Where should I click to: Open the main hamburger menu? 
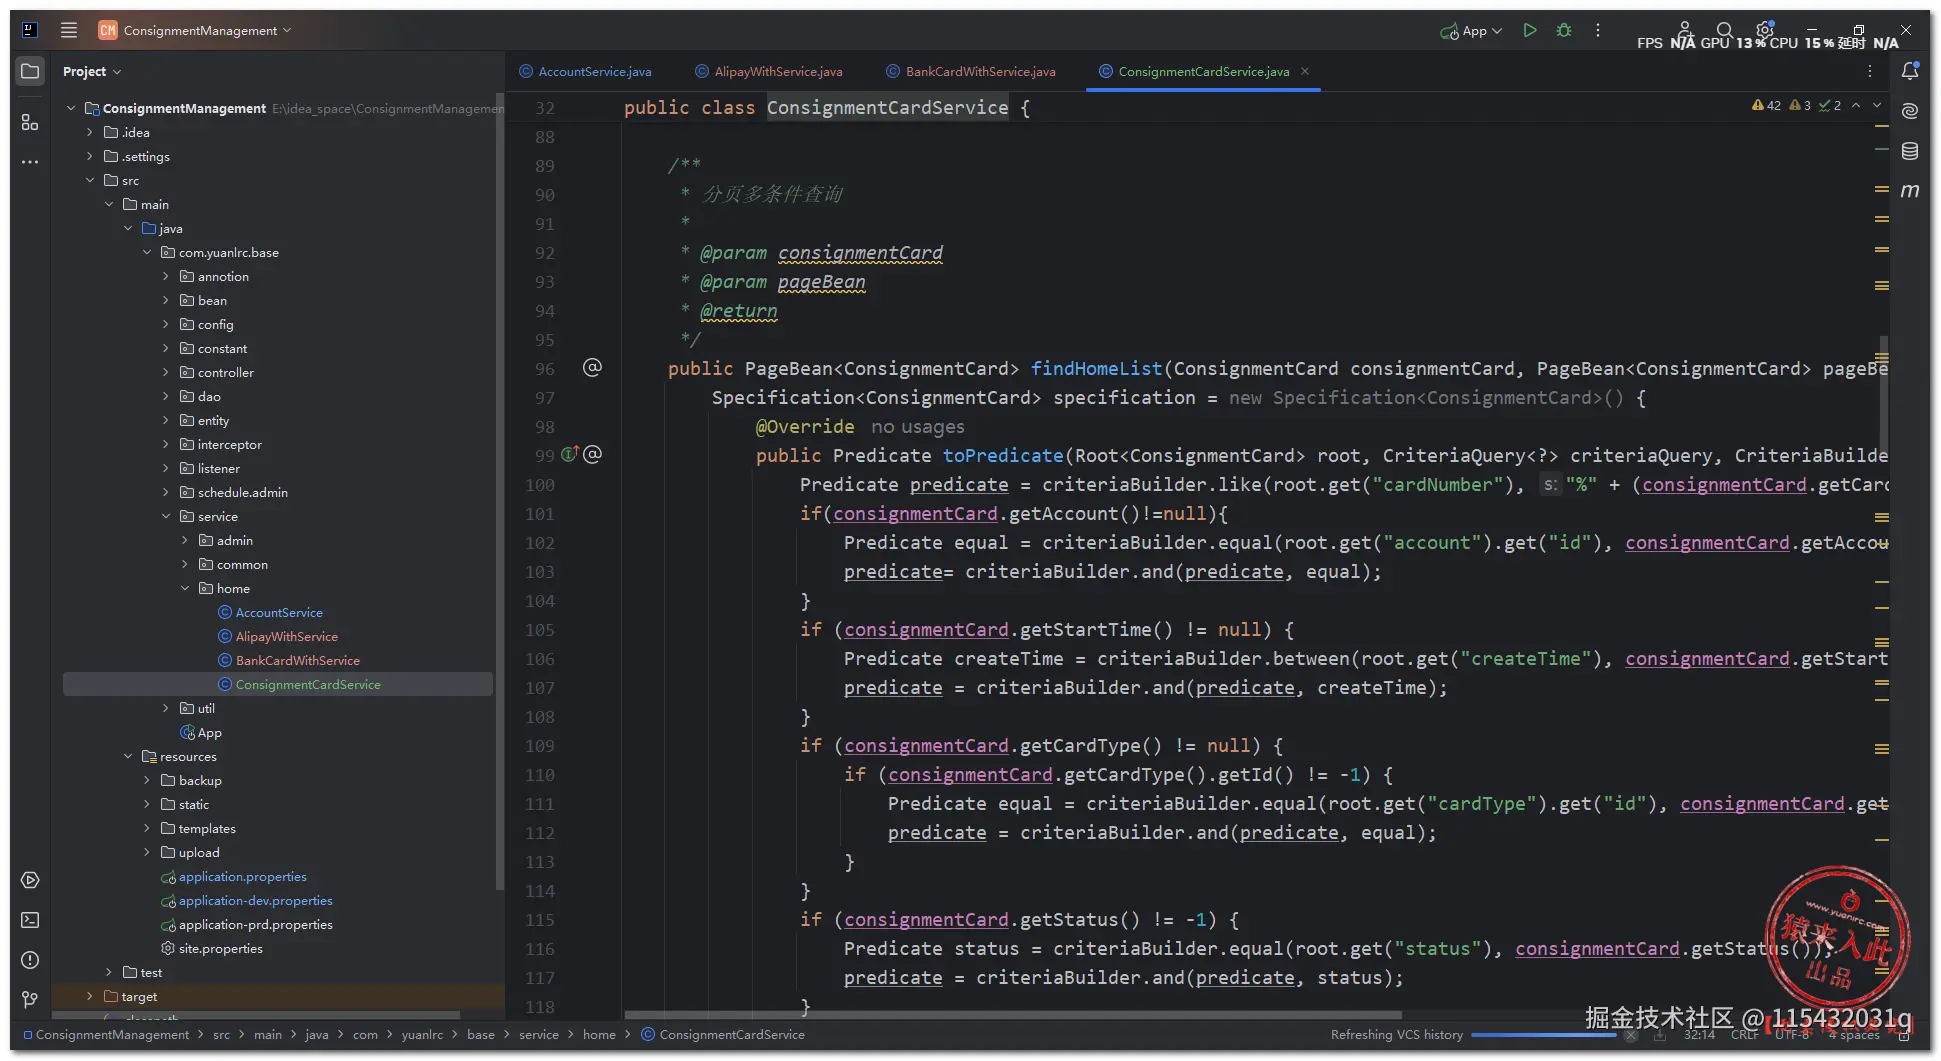click(x=68, y=30)
